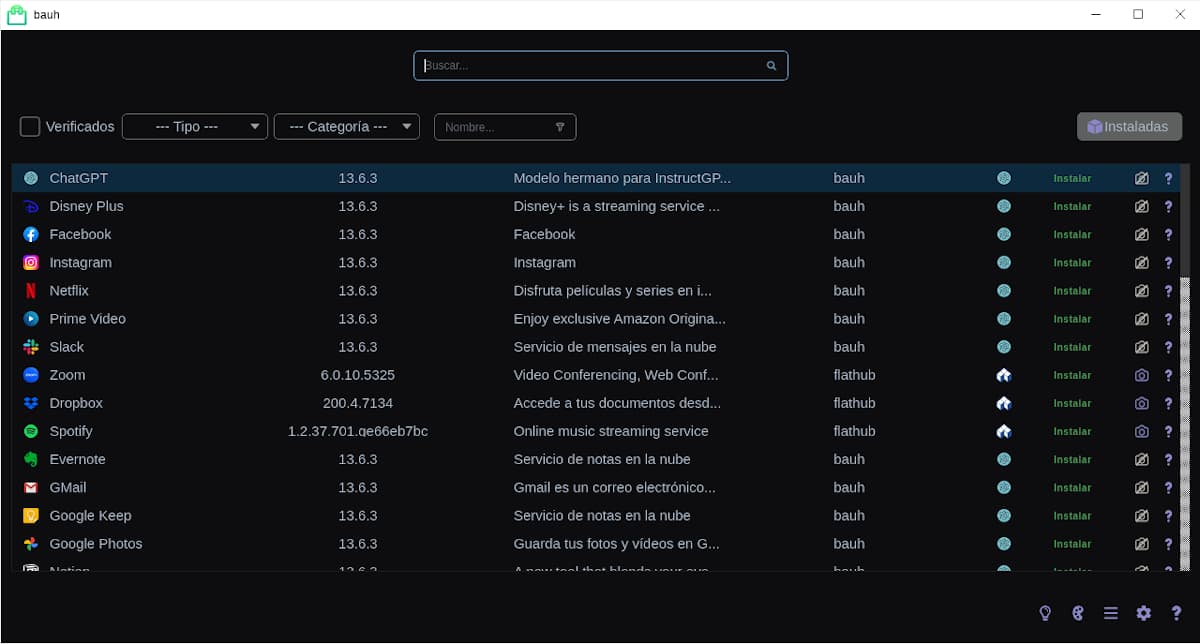
Task: Show installed apps with the Instaladas button
Action: click(x=1129, y=127)
